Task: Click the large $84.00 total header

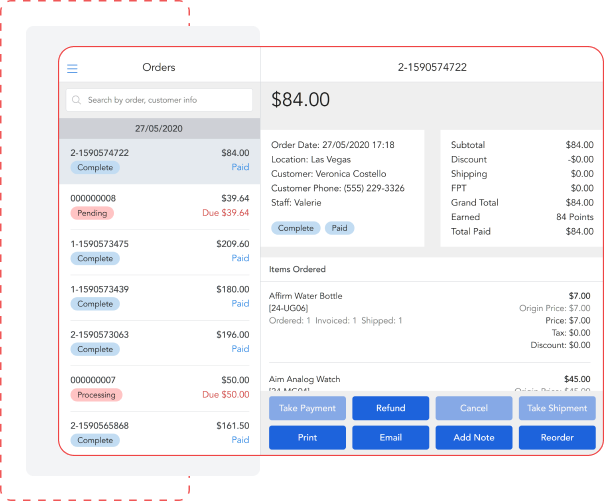Action: 300,99
